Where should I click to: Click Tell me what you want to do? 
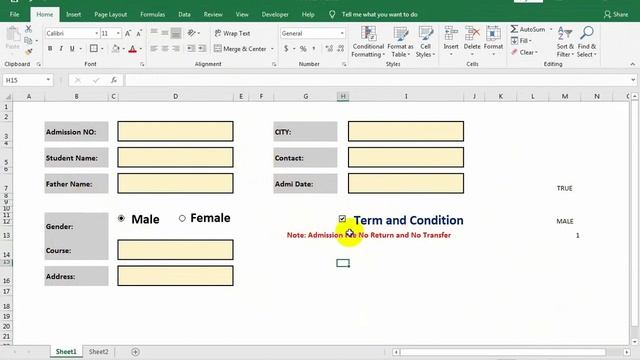[379, 14]
